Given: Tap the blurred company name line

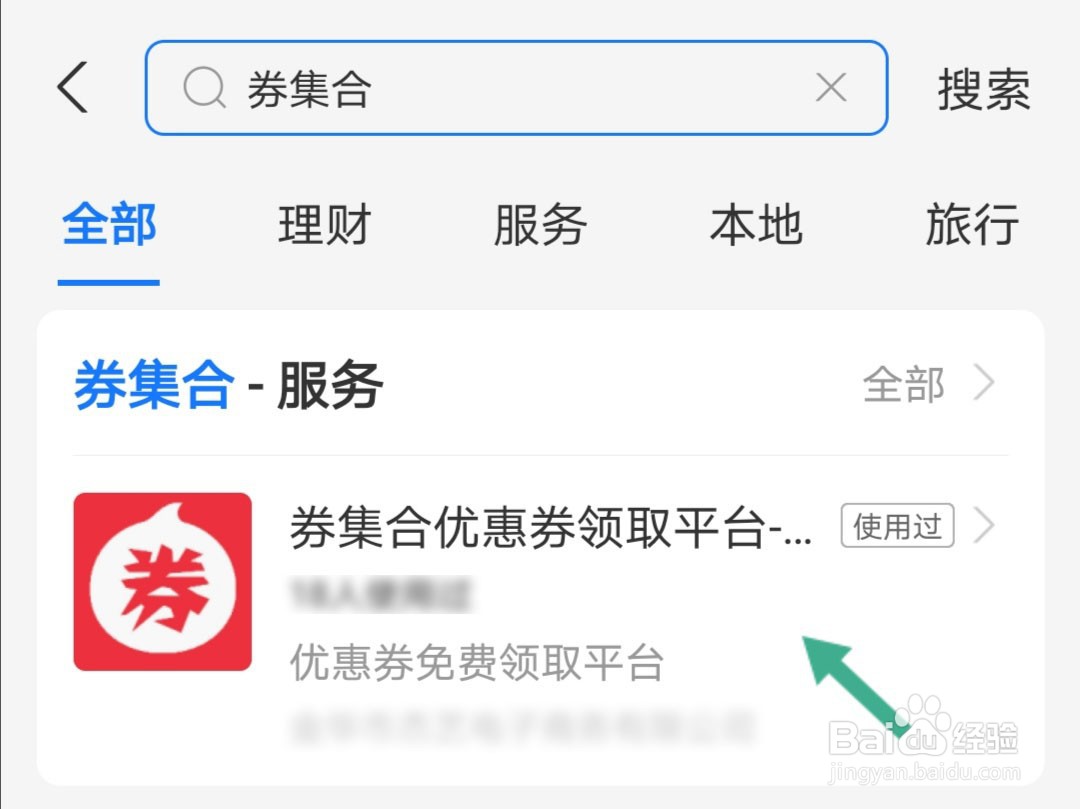Looking at the screenshot, I should click(523, 727).
